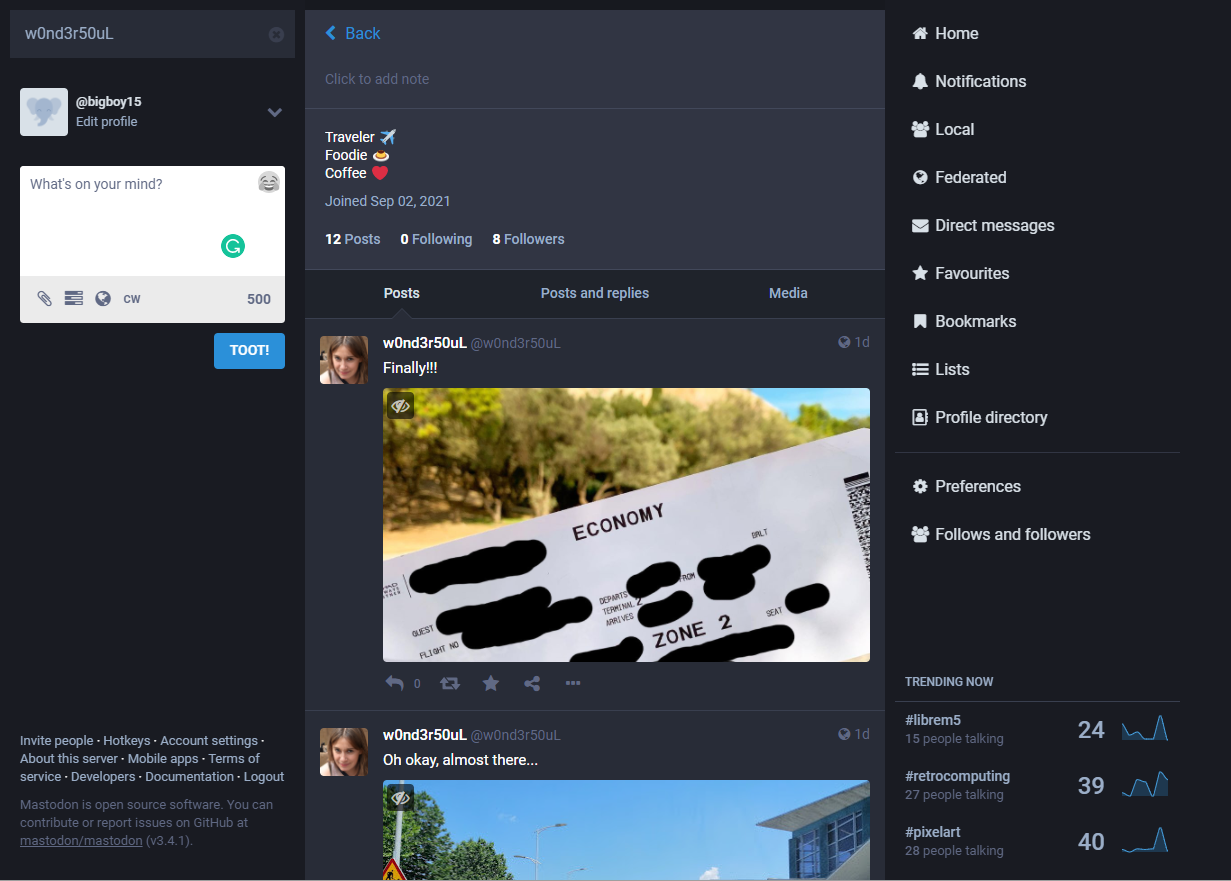Go back using the Back button
Screen dimensions: 1231x881
(353, 33)
